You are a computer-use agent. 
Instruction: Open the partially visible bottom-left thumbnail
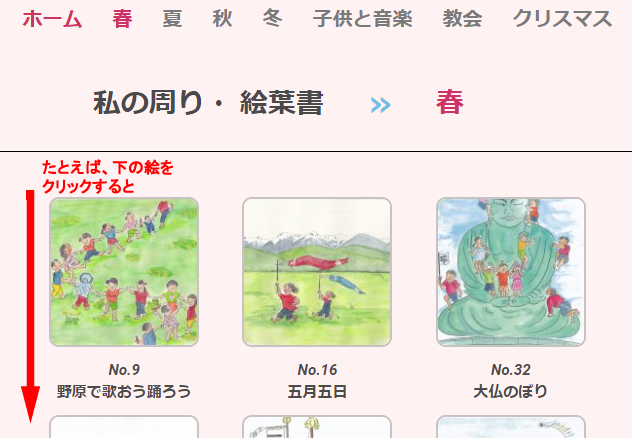tap(124, 427)
